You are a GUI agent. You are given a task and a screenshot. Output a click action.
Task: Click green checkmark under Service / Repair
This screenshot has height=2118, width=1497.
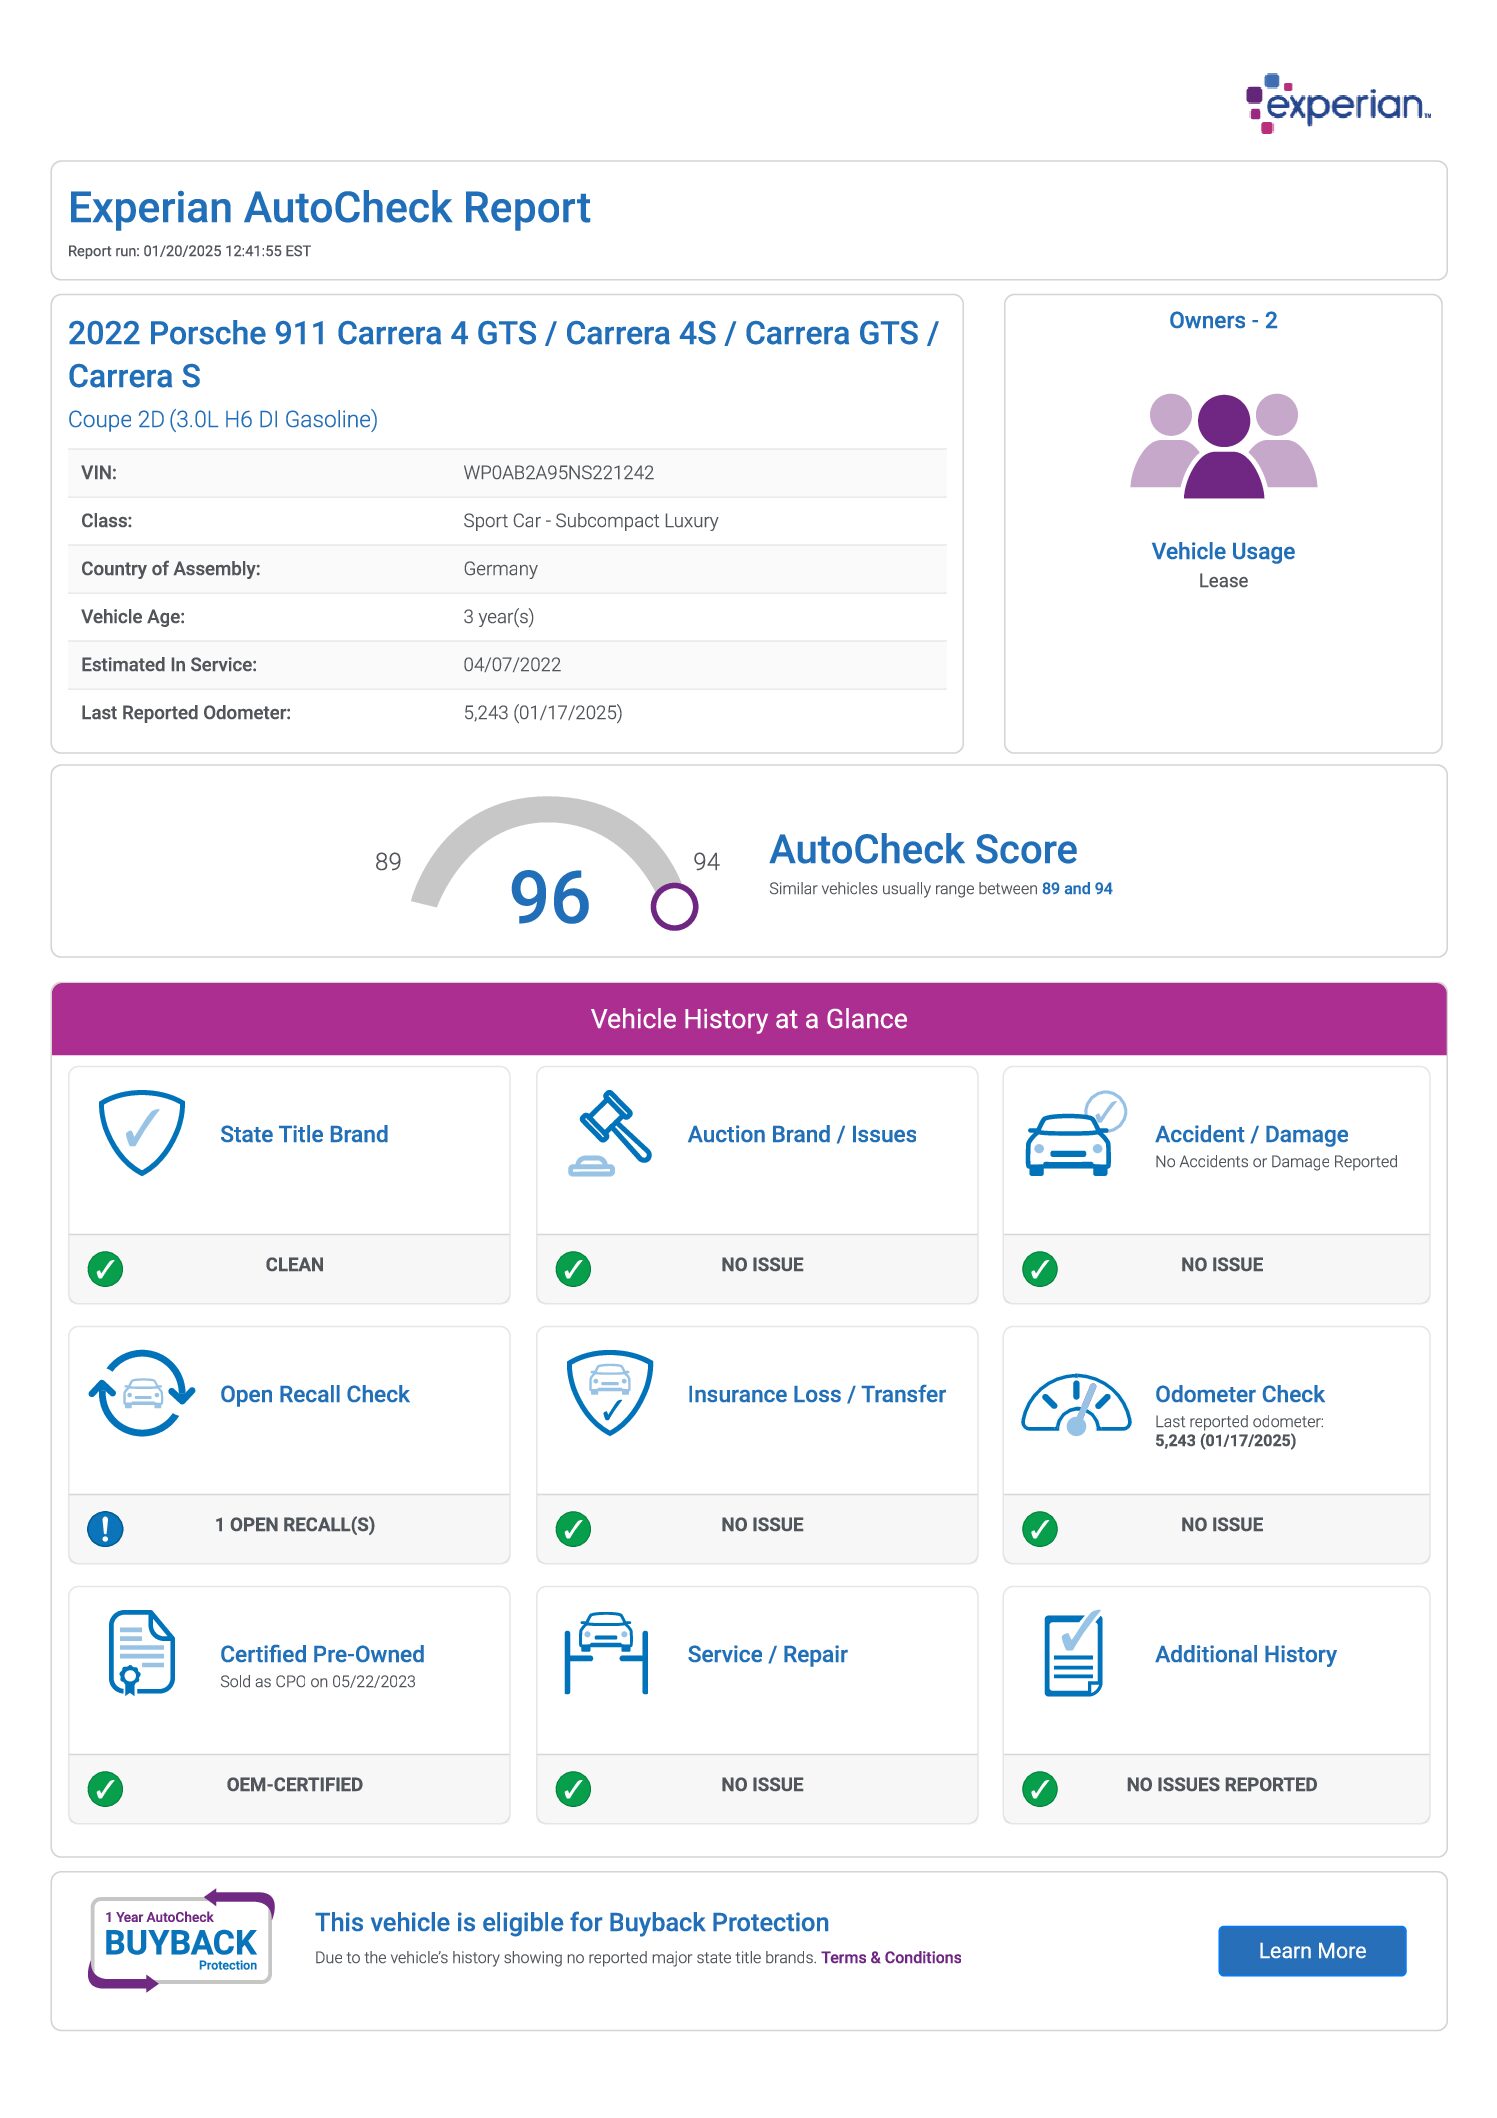pos(573,1789)
